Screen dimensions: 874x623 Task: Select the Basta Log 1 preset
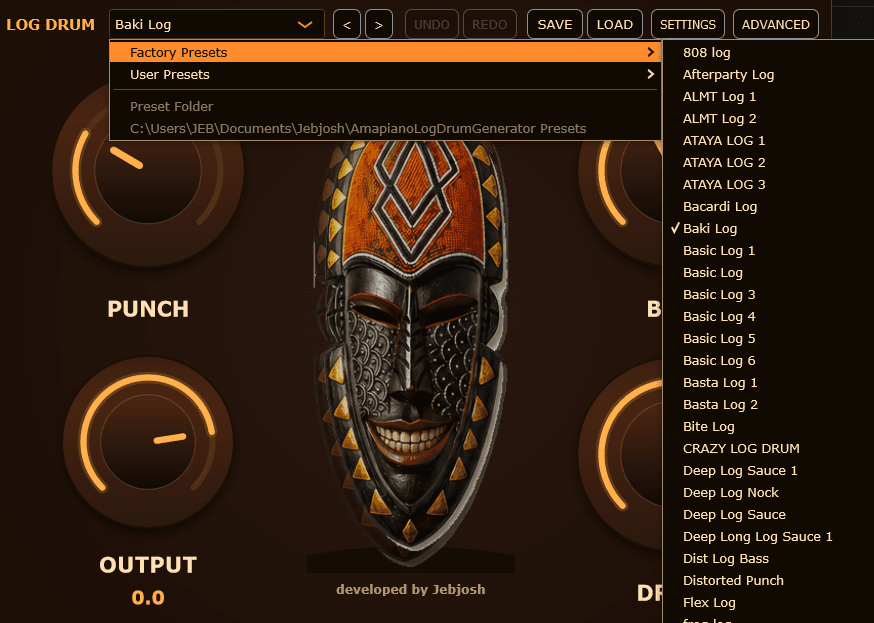769,383
